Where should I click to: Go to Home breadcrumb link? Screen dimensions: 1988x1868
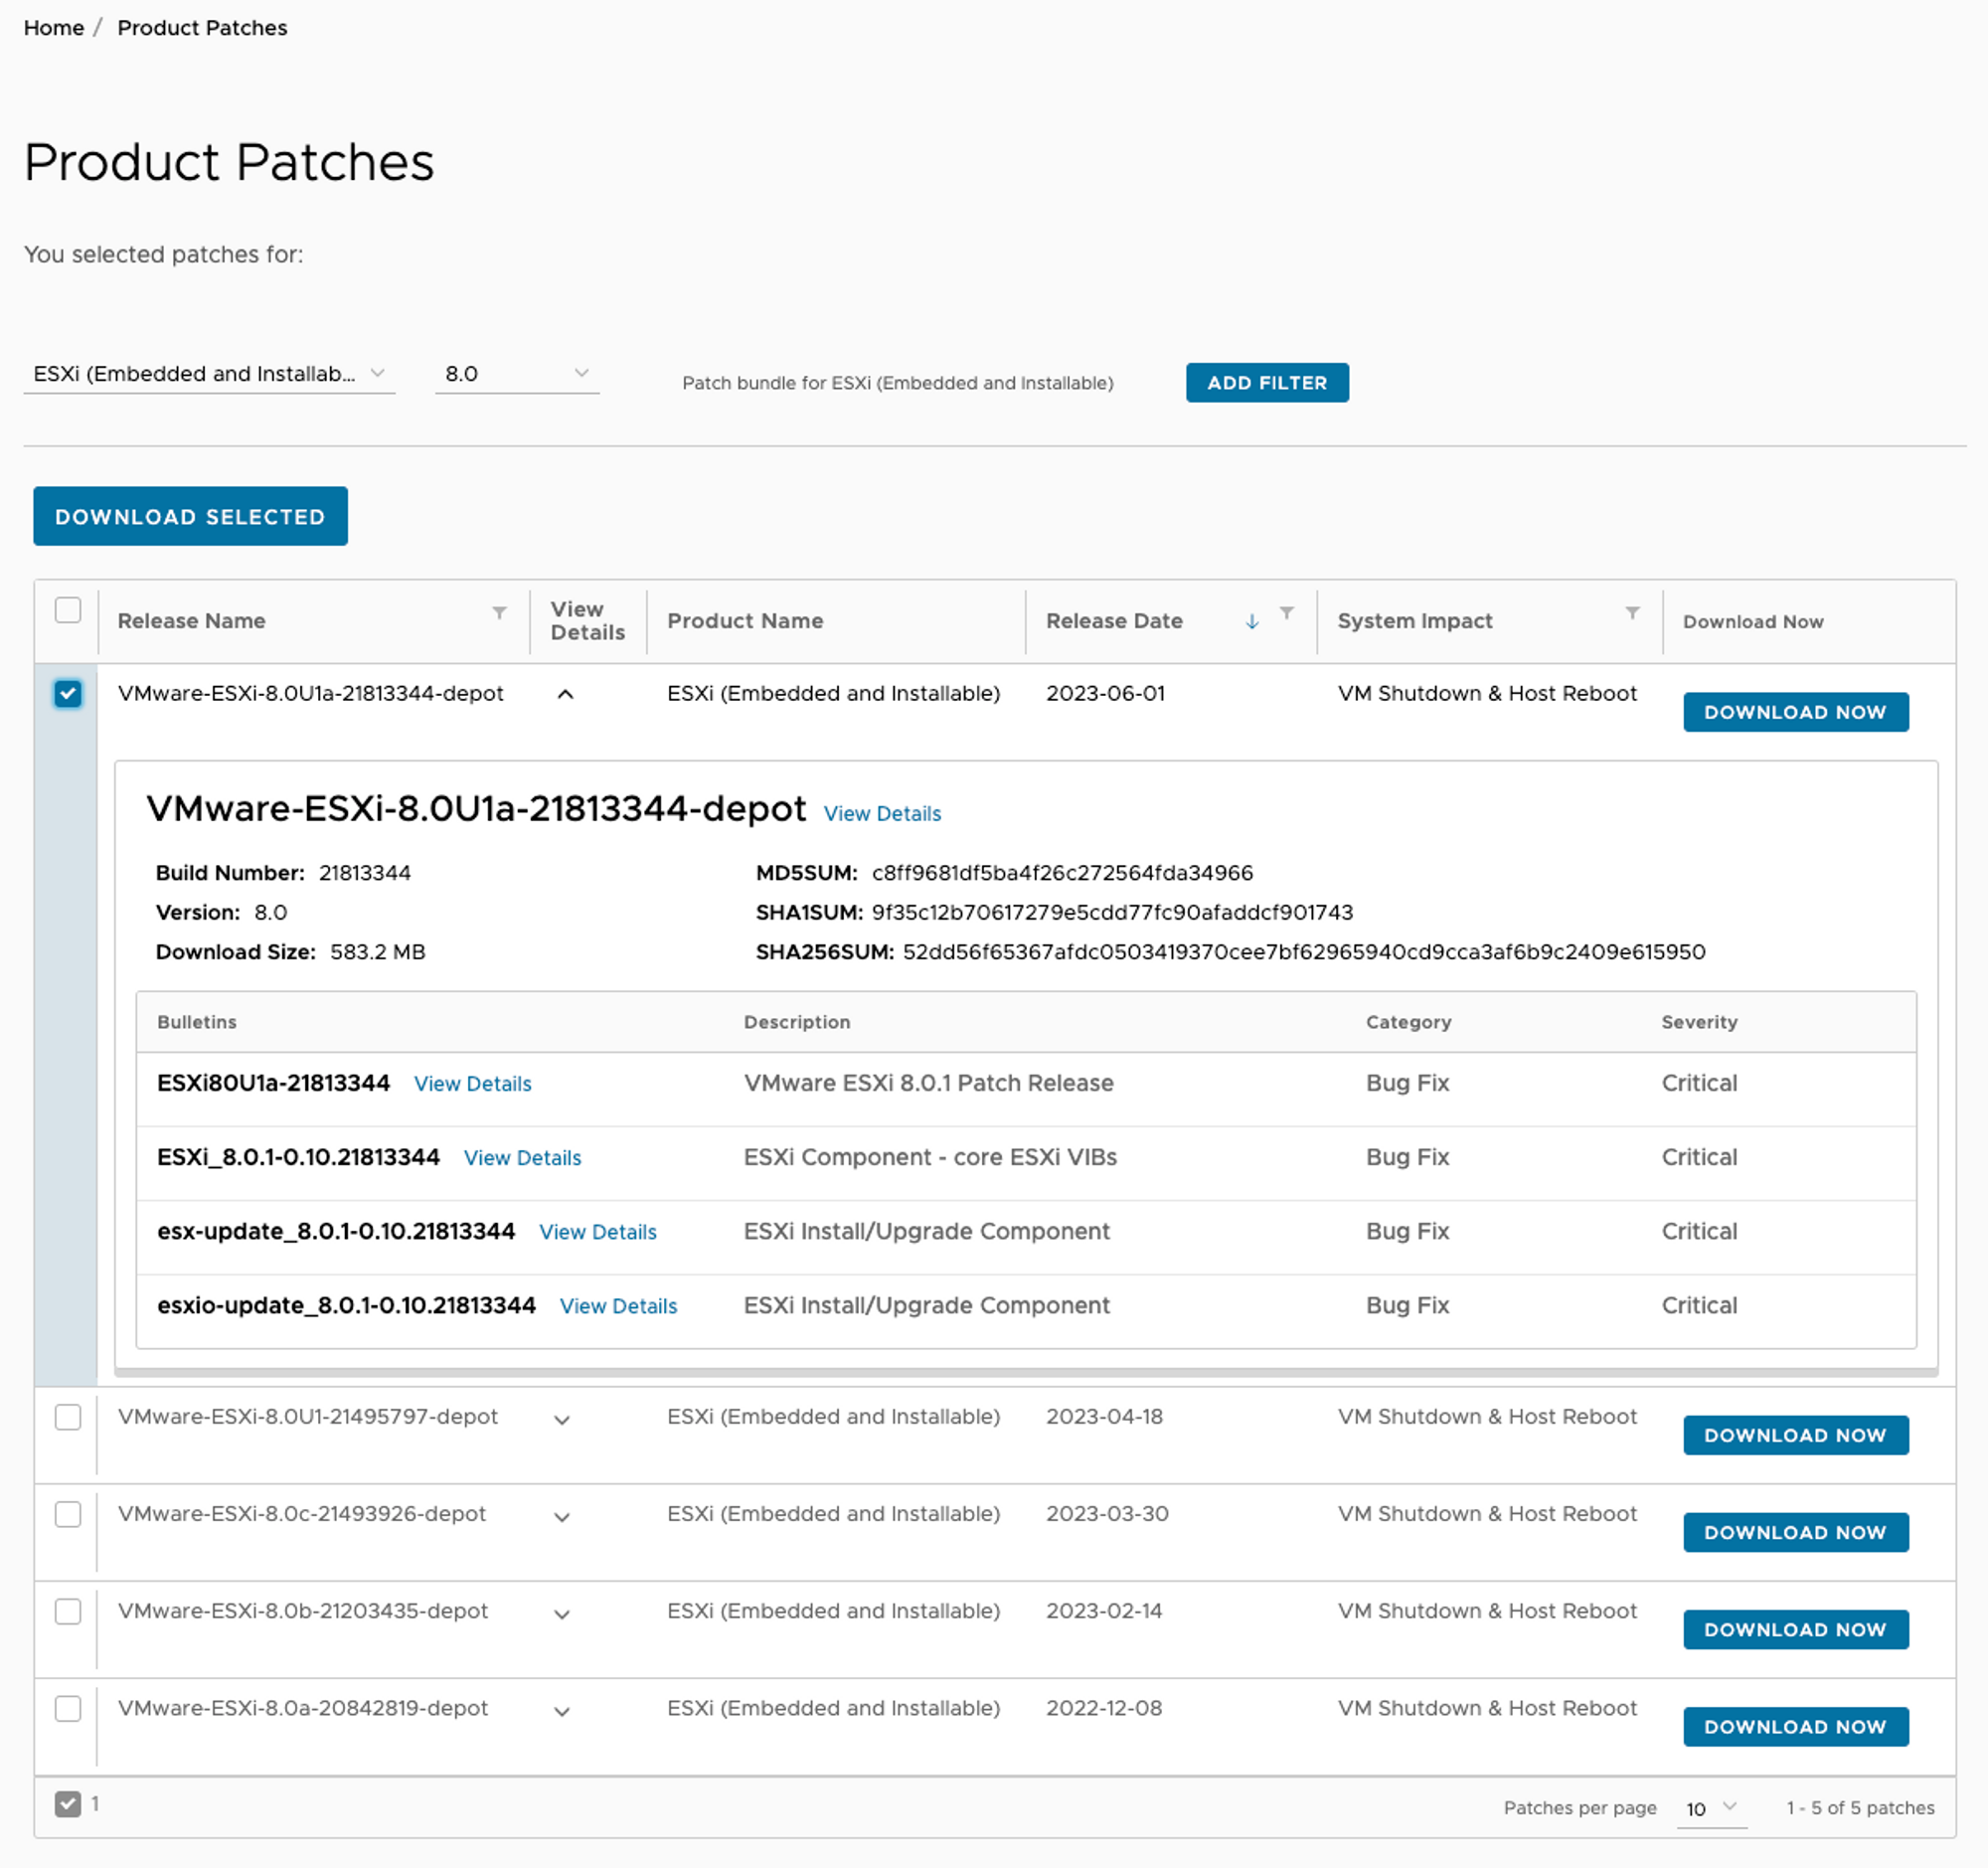point(54,28)
